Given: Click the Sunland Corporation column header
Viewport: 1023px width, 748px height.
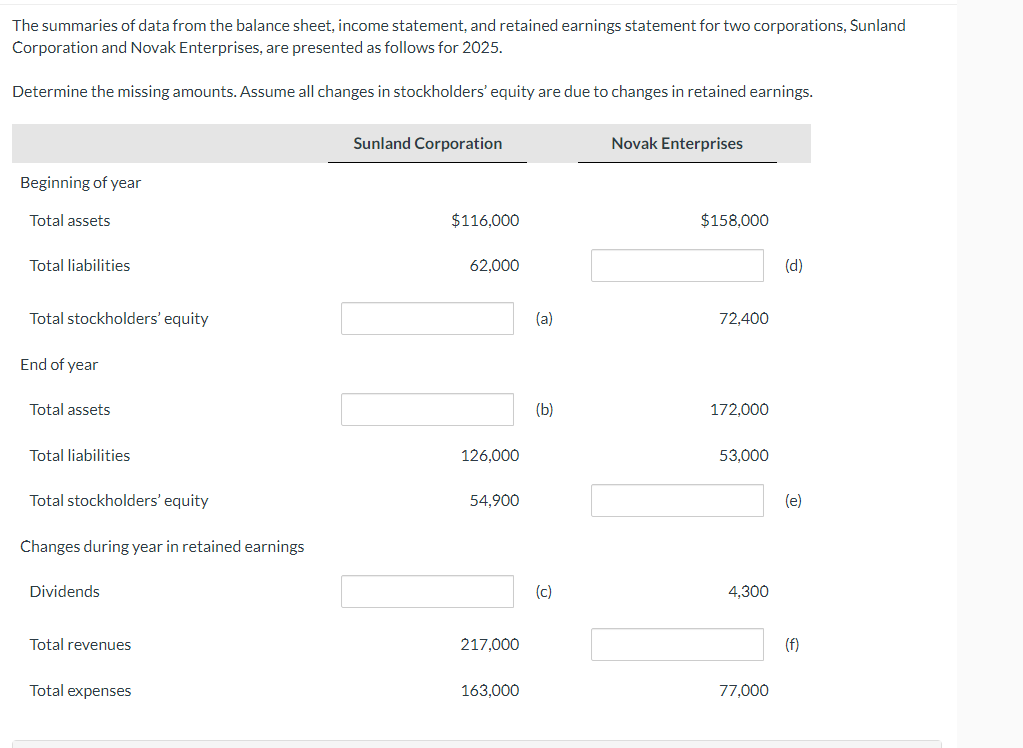Looking at the screenshot, I should 427,143.
